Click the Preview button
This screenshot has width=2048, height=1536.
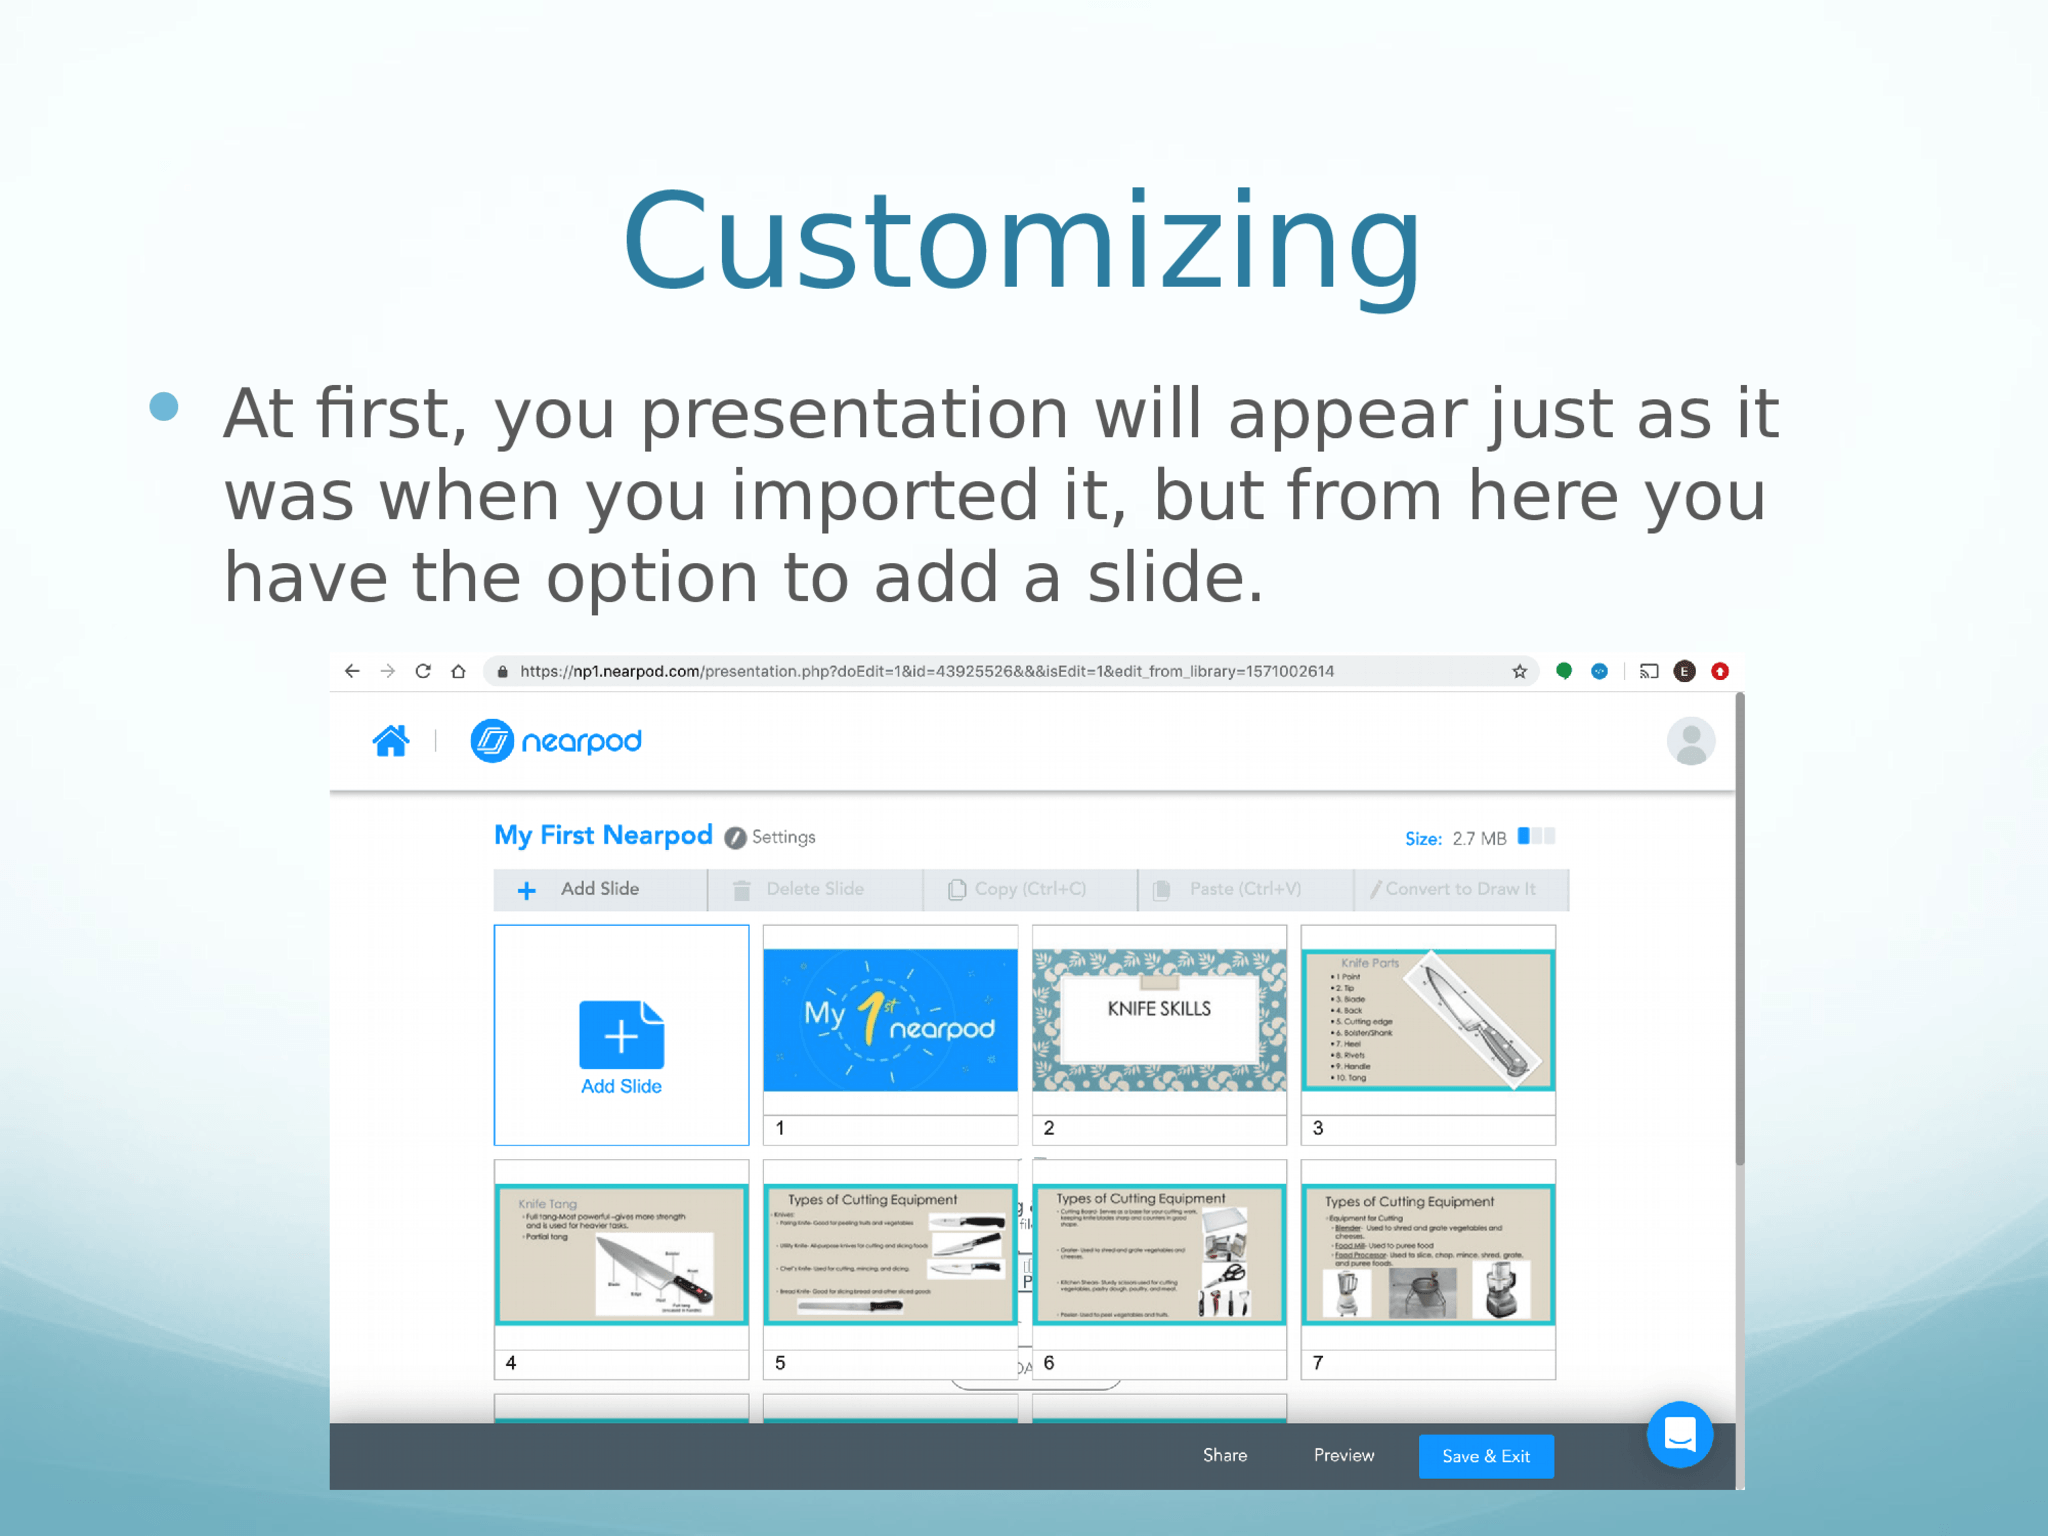click(1344, 1455)
